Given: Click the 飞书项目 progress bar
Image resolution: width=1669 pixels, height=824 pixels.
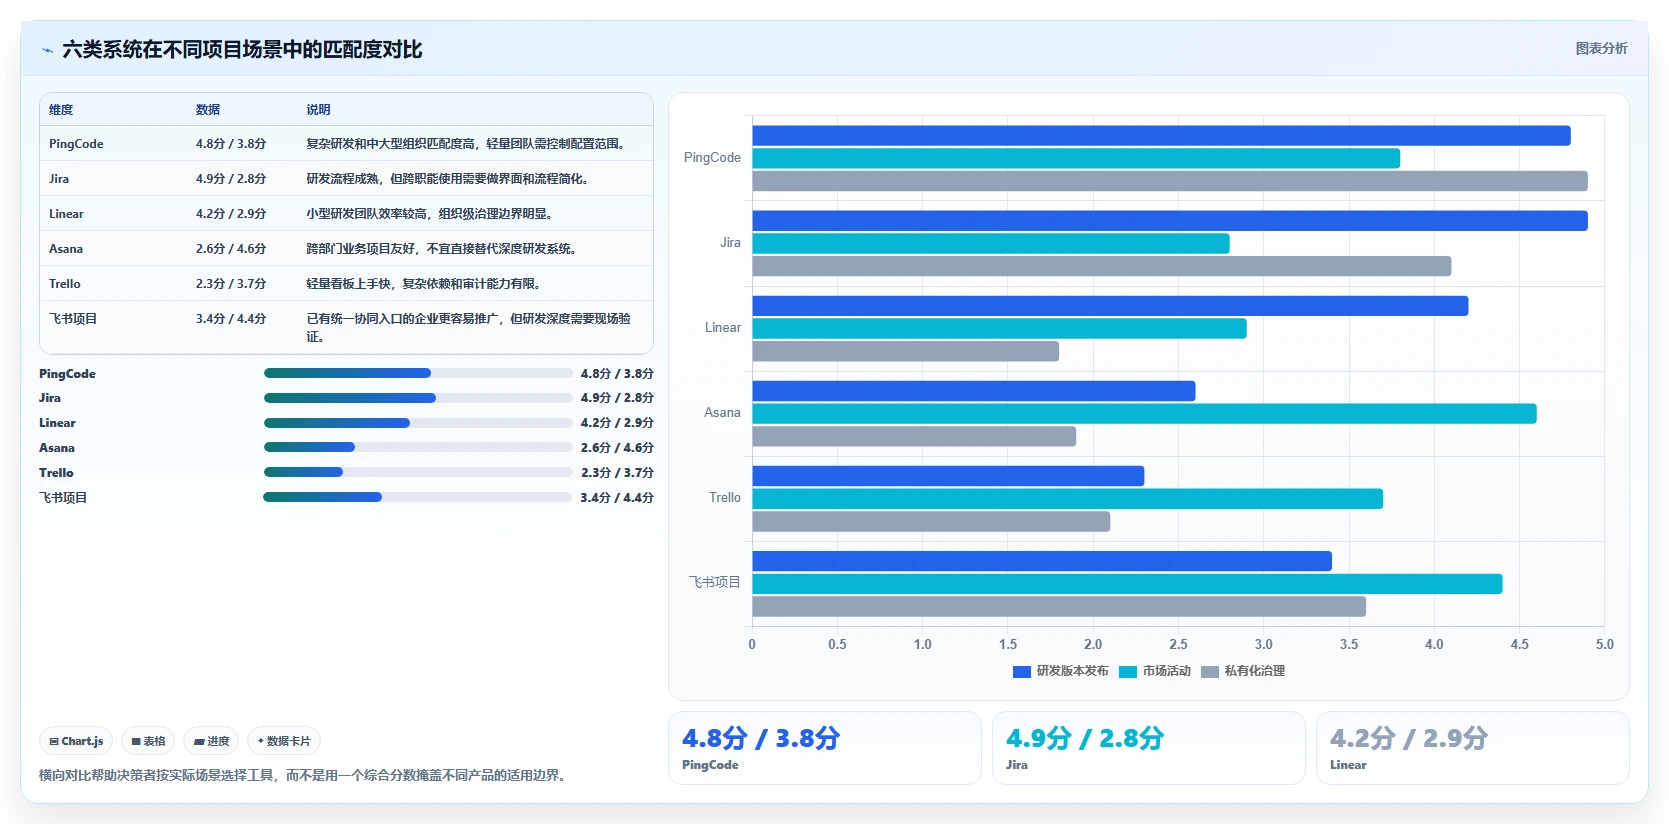Looking at the screenshot, I should [x=418, y=497].
